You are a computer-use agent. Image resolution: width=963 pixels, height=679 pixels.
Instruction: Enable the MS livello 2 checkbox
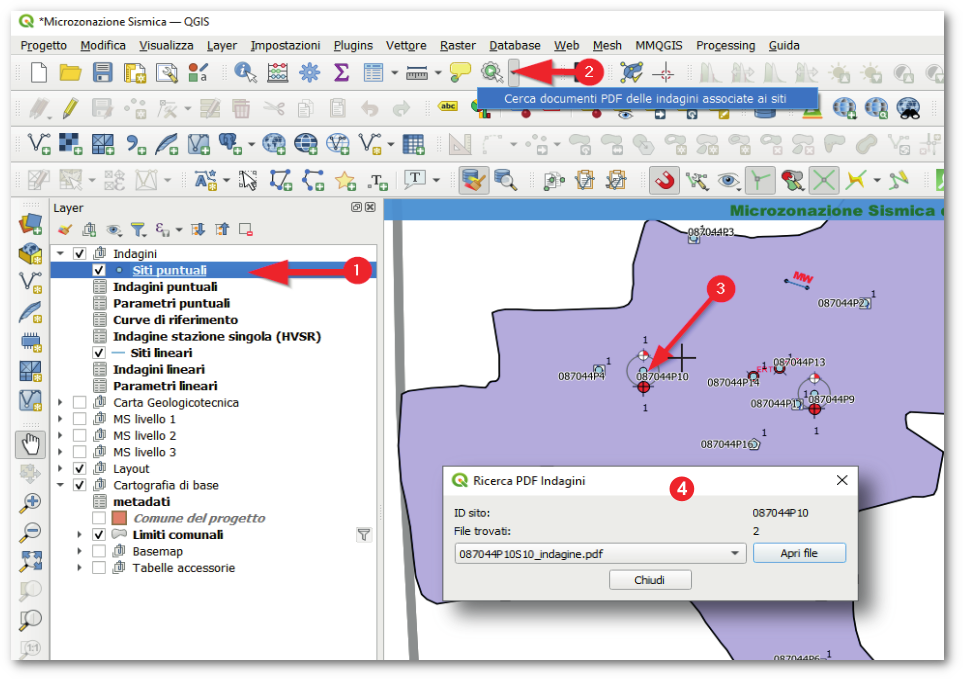tap(79, 436)
